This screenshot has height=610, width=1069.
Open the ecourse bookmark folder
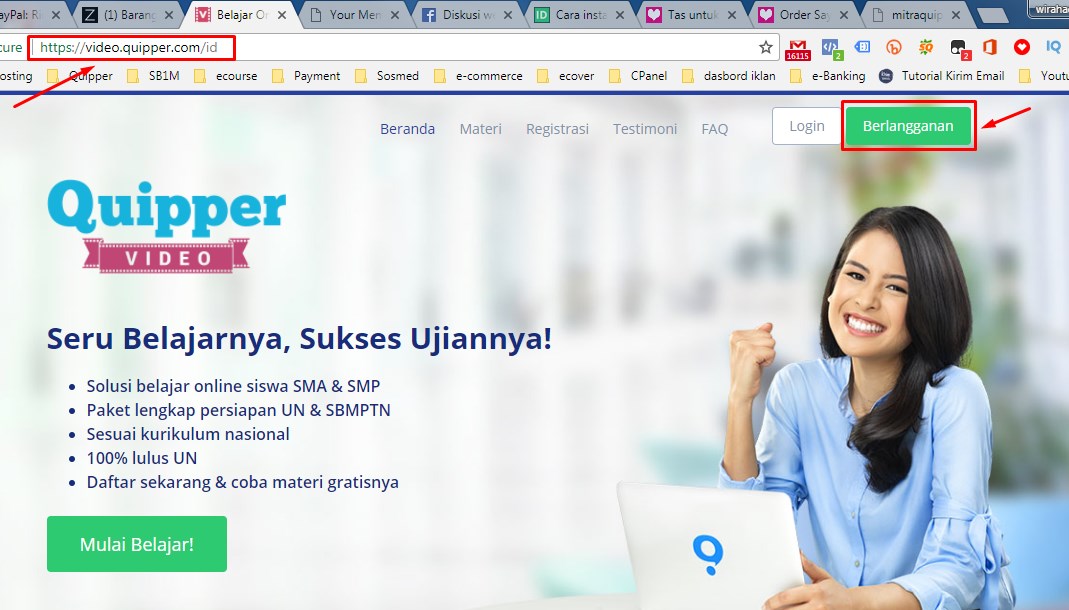[226, 76]
